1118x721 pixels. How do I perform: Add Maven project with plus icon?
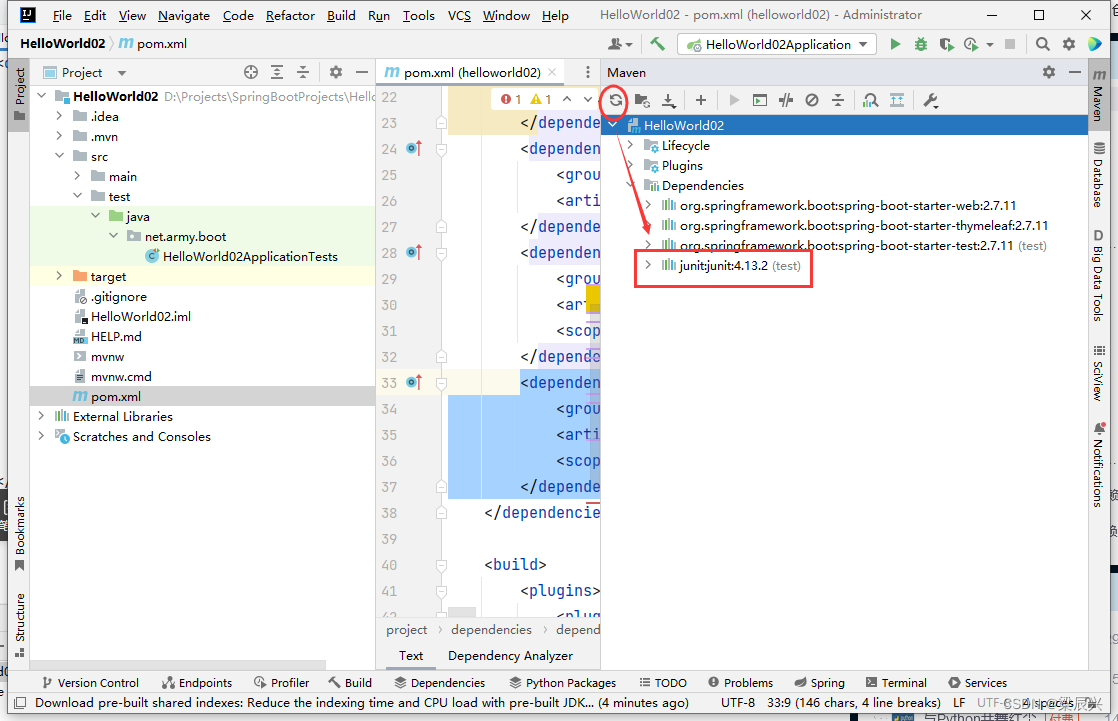point(701,101)
